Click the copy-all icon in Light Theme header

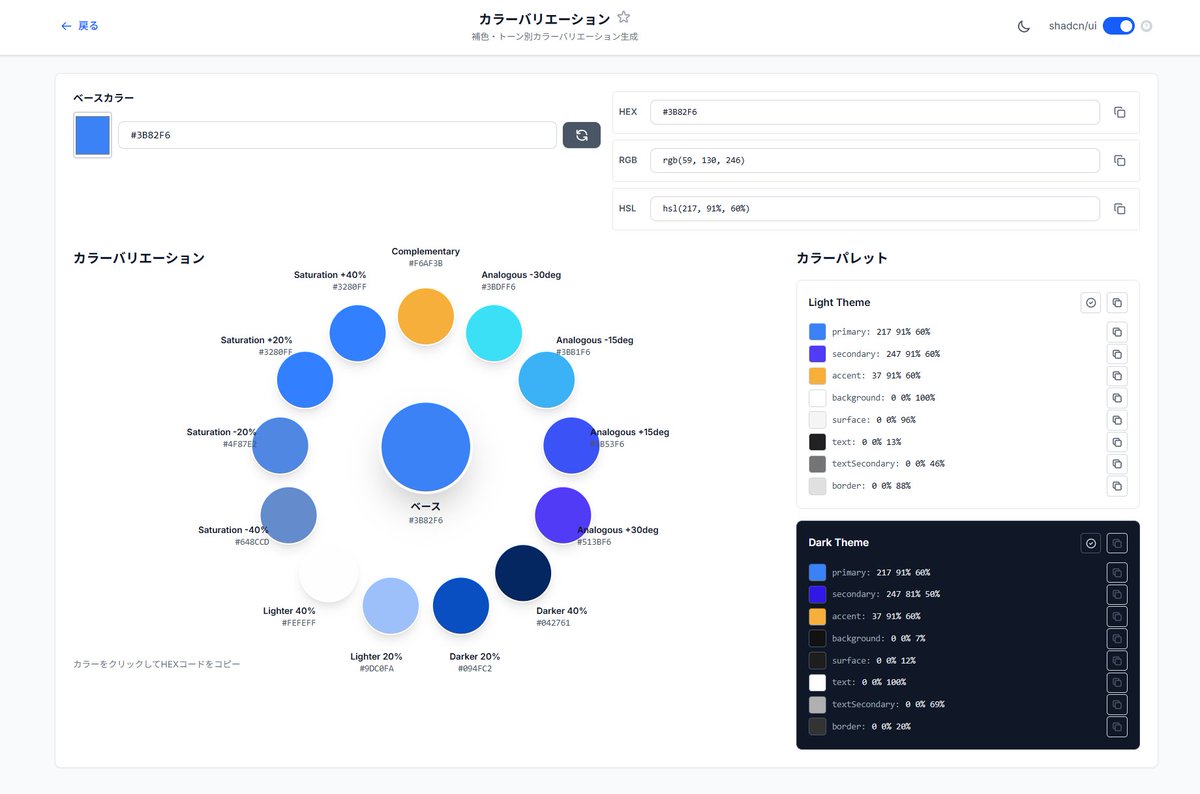tap(1117, 302)
